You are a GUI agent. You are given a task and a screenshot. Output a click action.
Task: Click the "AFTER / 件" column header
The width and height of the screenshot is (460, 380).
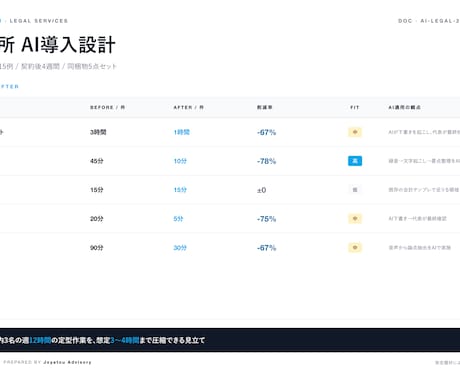click(188, 107)
